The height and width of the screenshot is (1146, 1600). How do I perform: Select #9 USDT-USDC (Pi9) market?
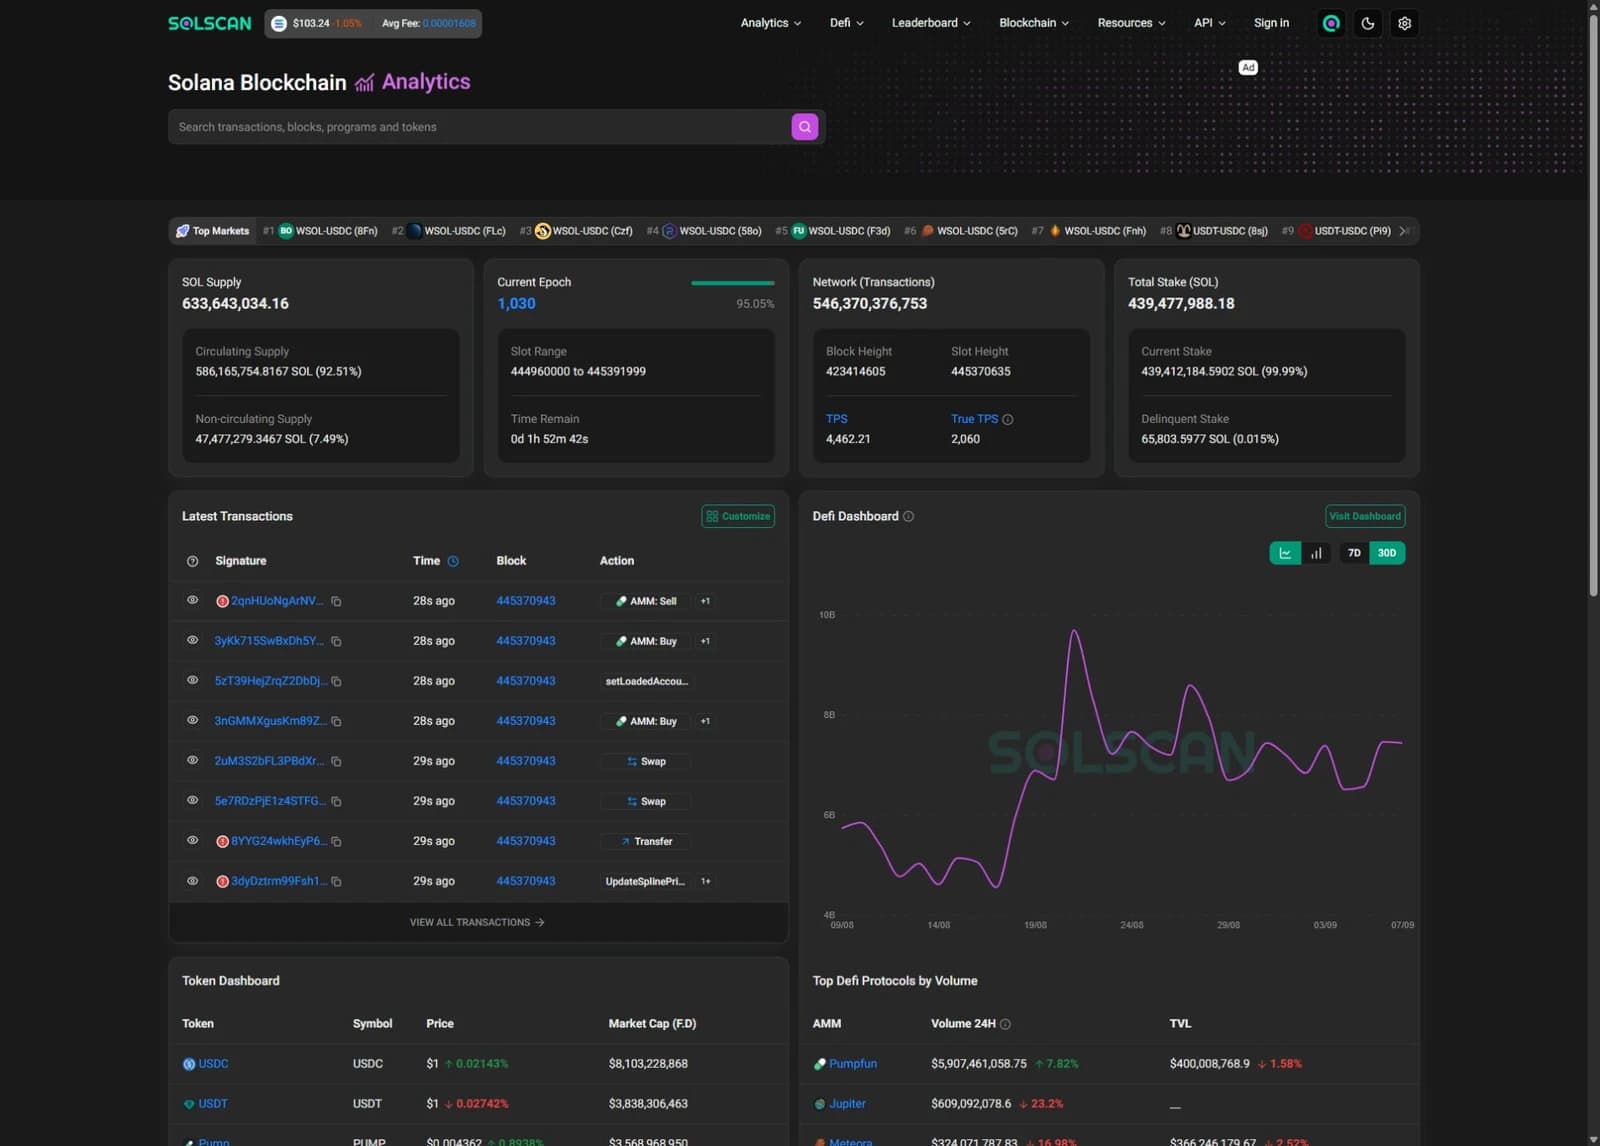click(1336, 231)
